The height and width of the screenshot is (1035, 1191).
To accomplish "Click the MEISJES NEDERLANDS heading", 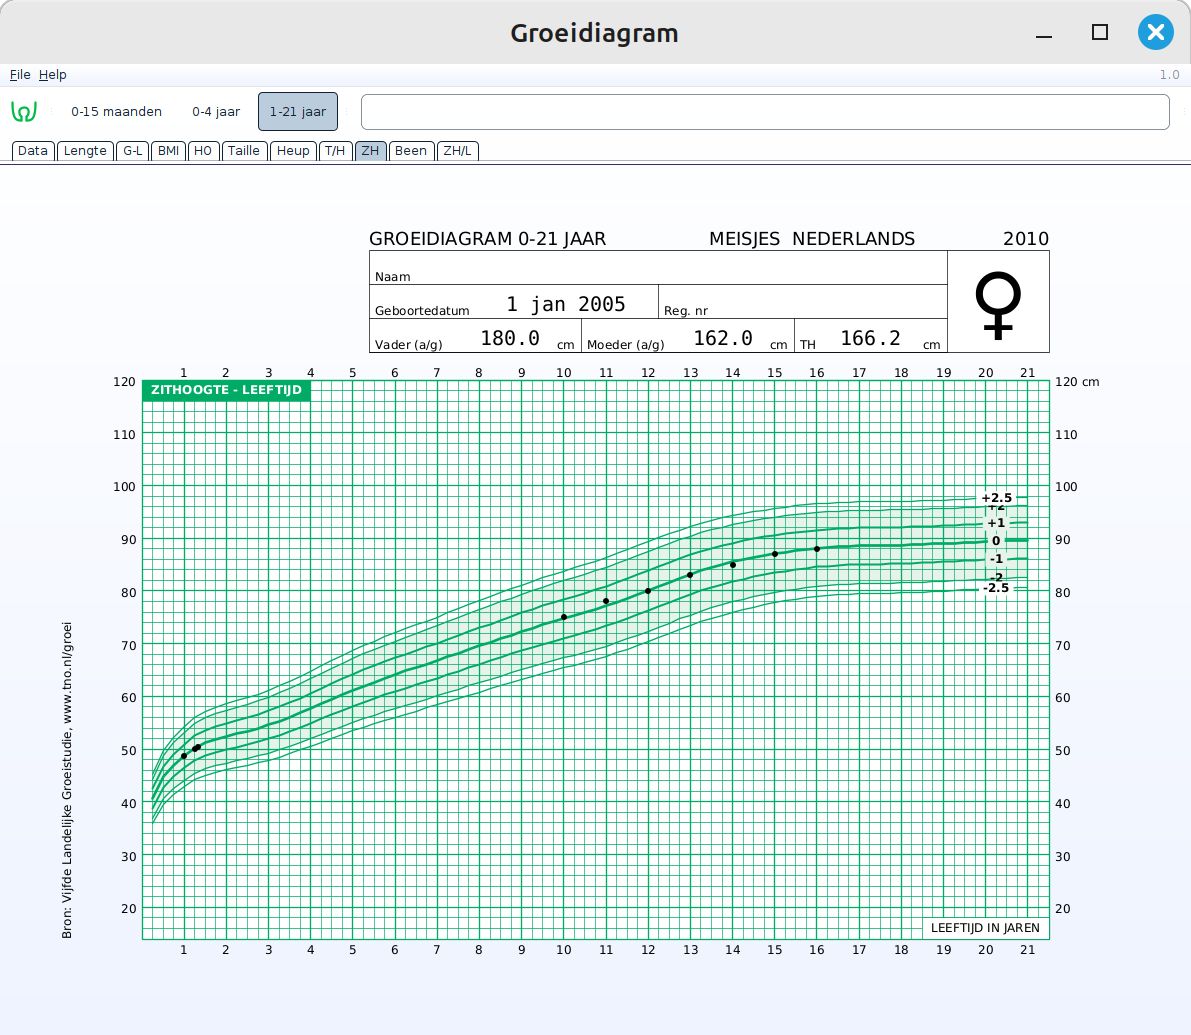I will (812, 238).
